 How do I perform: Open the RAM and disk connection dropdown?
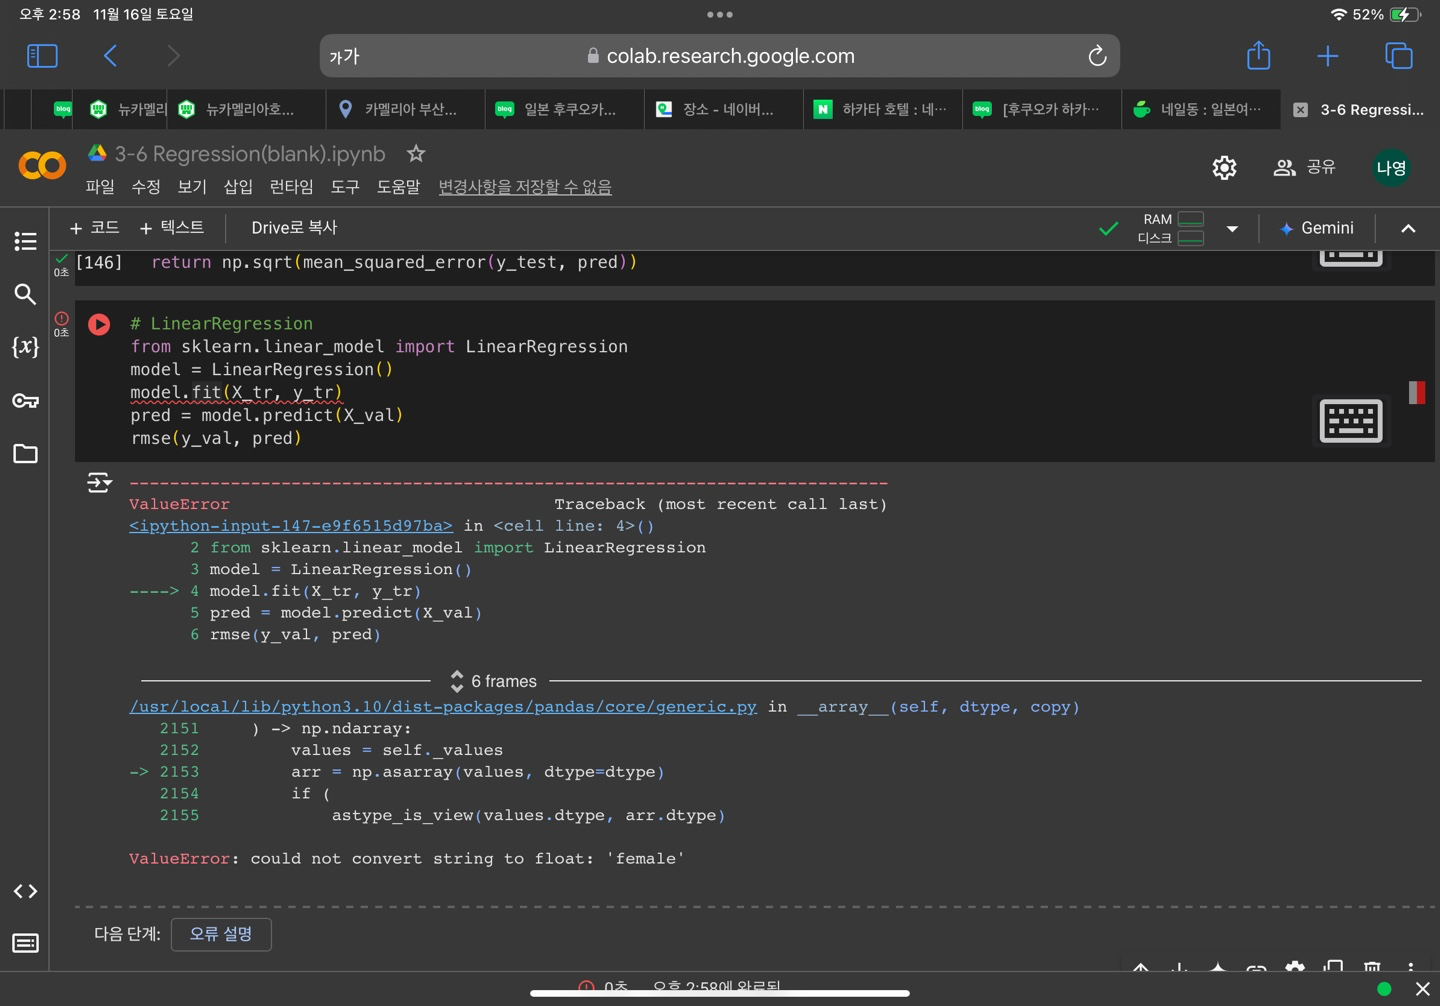point(1232,229)
